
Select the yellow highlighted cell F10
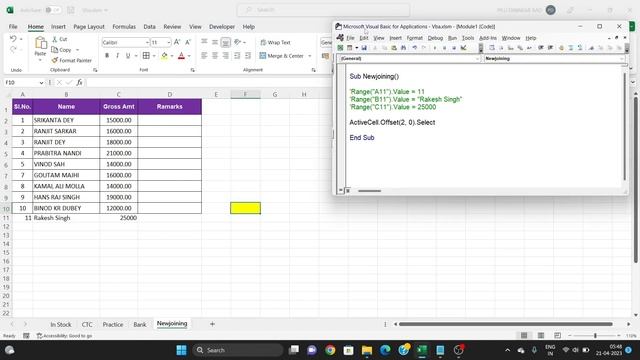click(245, 208)
